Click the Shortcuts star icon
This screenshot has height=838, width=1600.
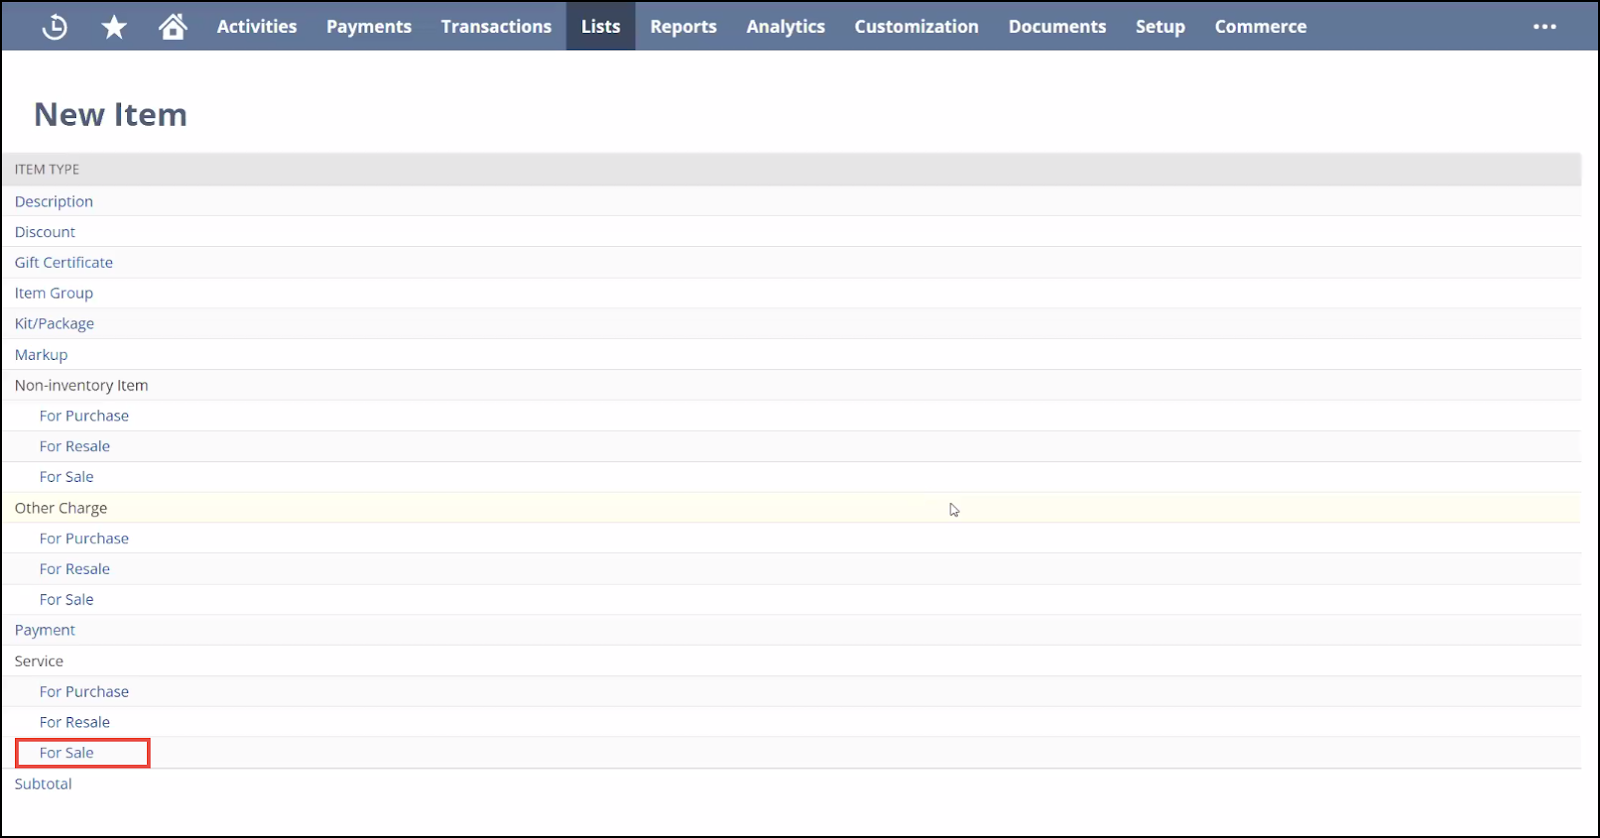(114, 27)
